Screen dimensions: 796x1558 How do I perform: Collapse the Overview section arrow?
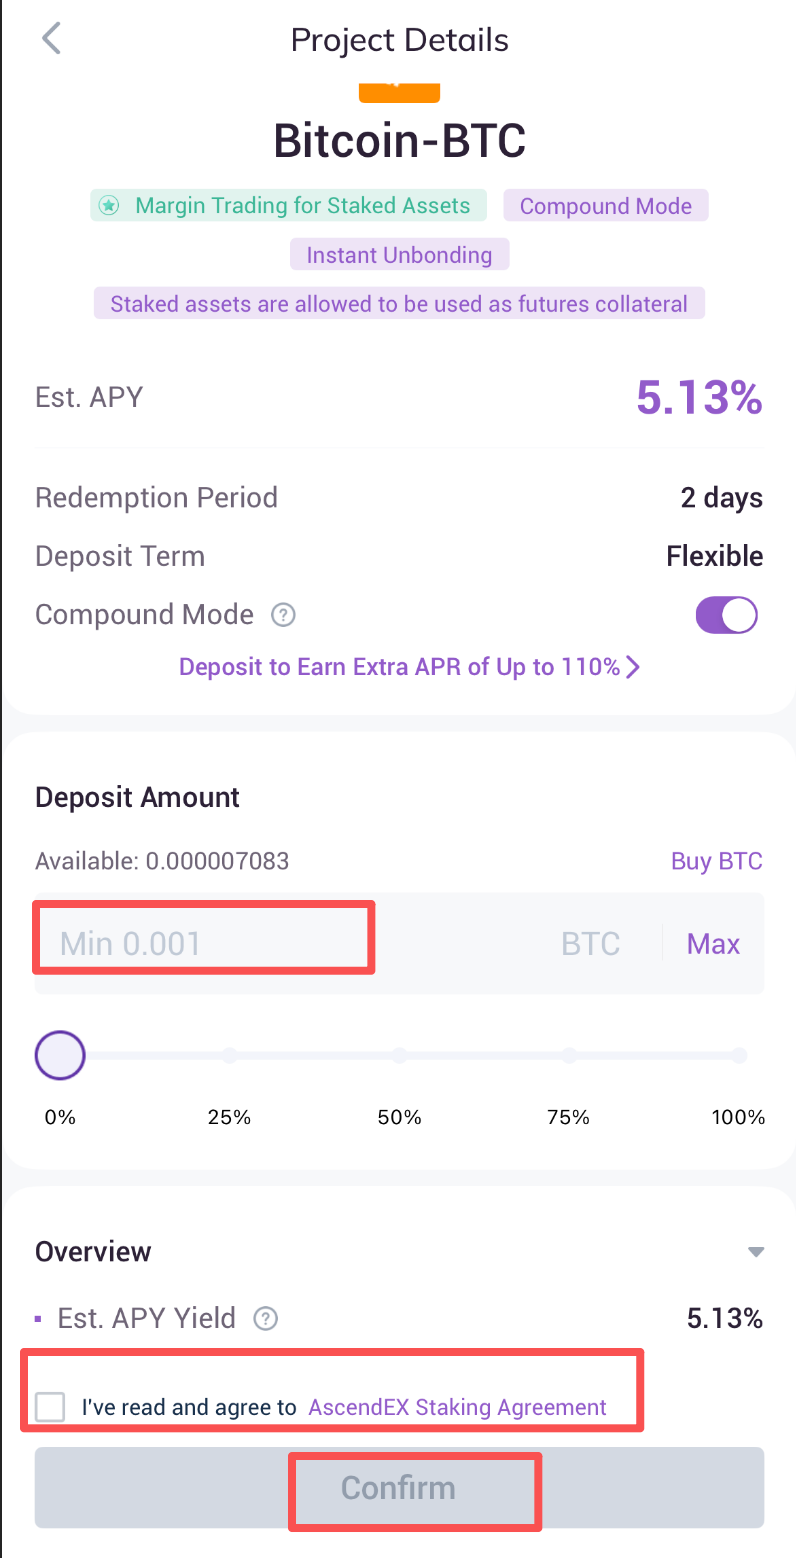pyautogui.click(x=756, y=1252)
